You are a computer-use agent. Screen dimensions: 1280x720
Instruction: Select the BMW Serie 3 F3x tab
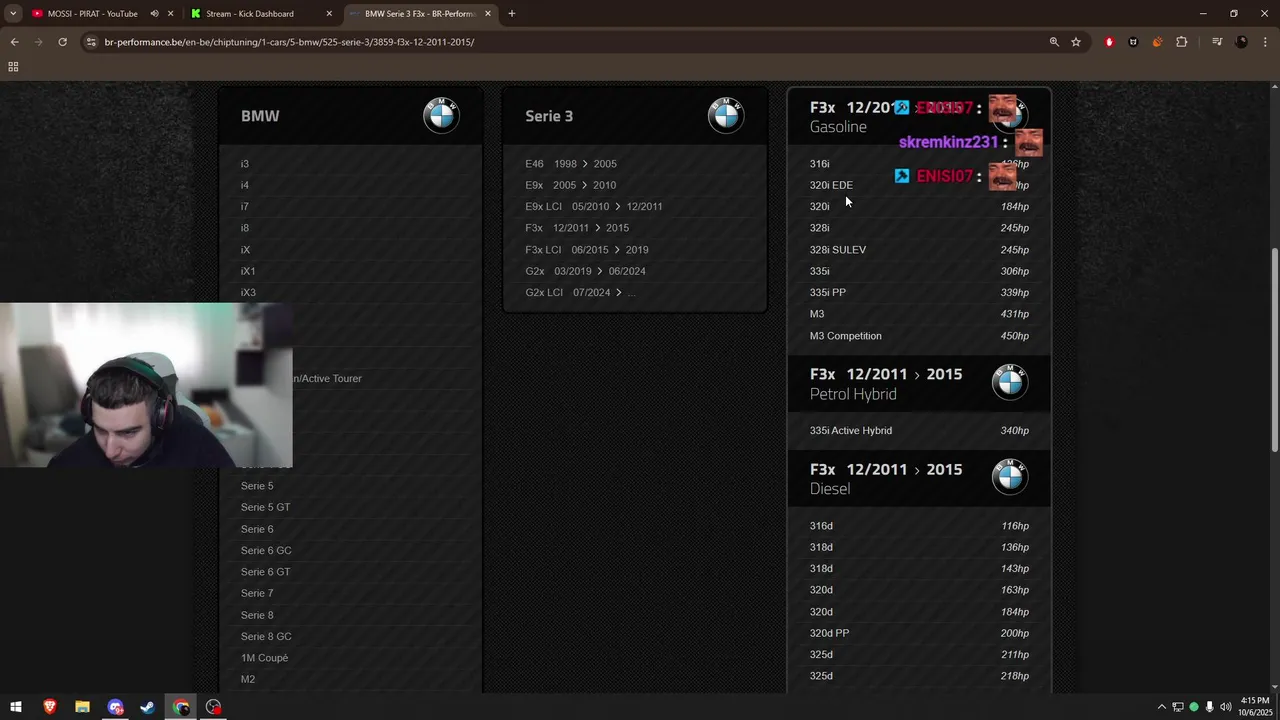[x=420, y=14]
